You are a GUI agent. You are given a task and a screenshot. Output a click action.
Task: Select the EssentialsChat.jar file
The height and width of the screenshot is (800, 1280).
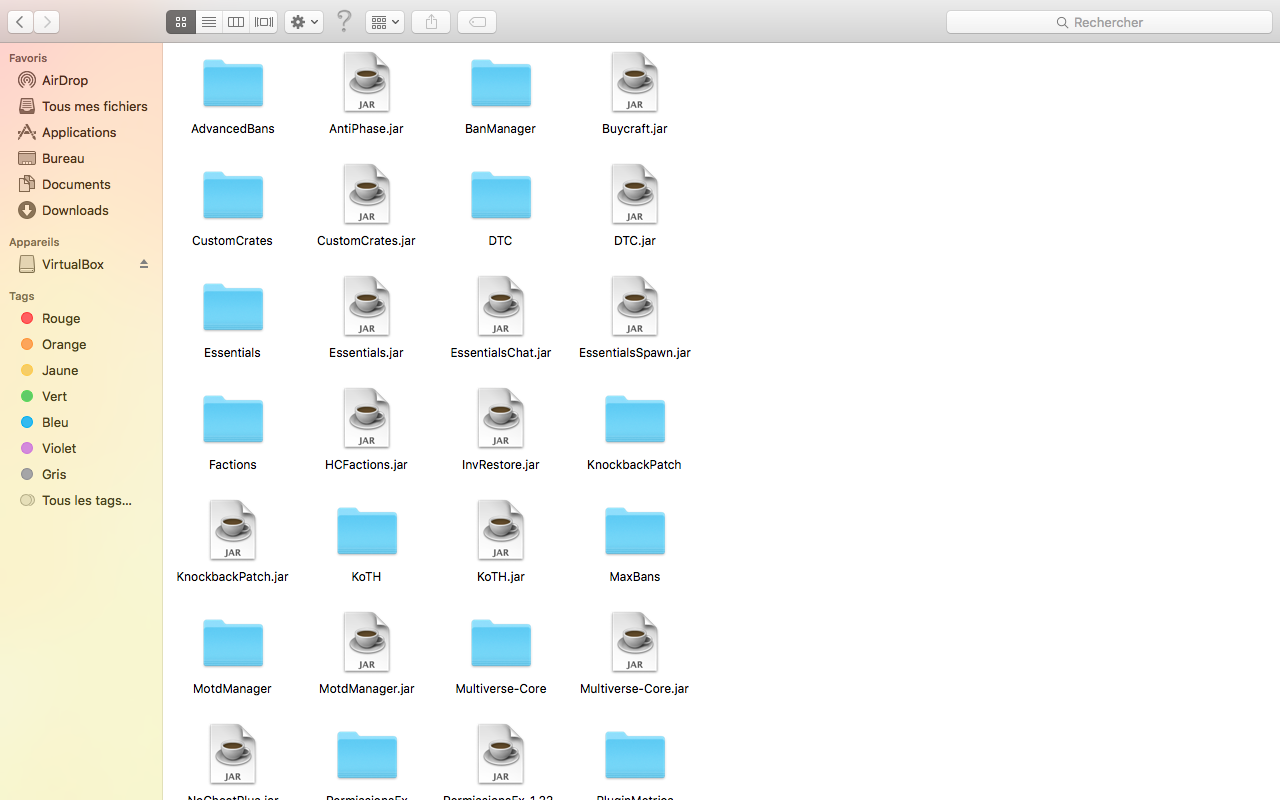501,319
